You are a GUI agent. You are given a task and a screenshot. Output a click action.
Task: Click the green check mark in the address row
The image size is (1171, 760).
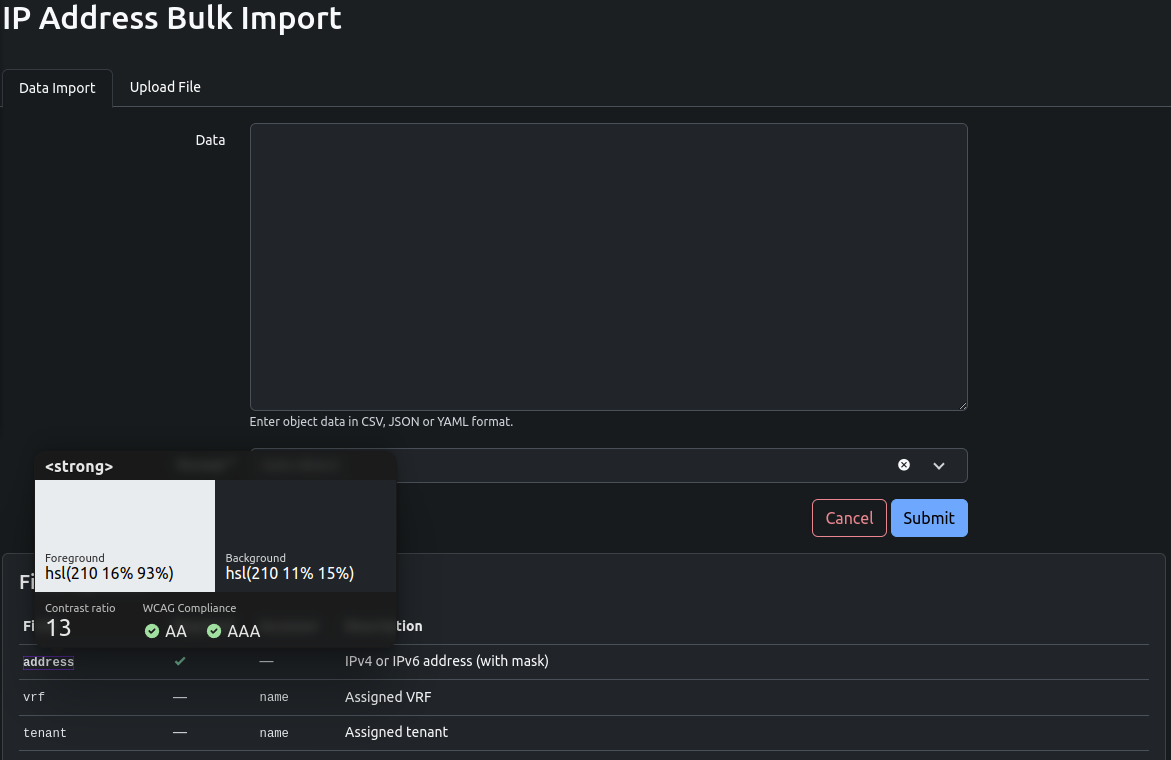[x=181, y=661]
